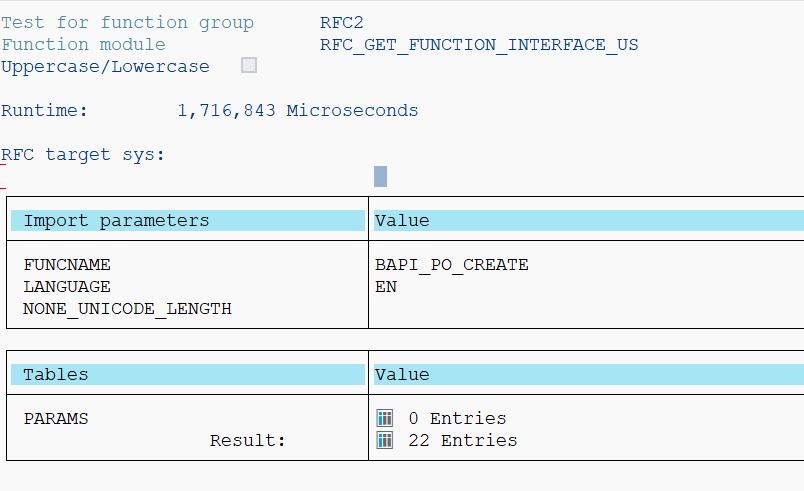Open the Result 22 Entries table icon
The width and height of the screenshot is (804, 491).
click(385, 440)
